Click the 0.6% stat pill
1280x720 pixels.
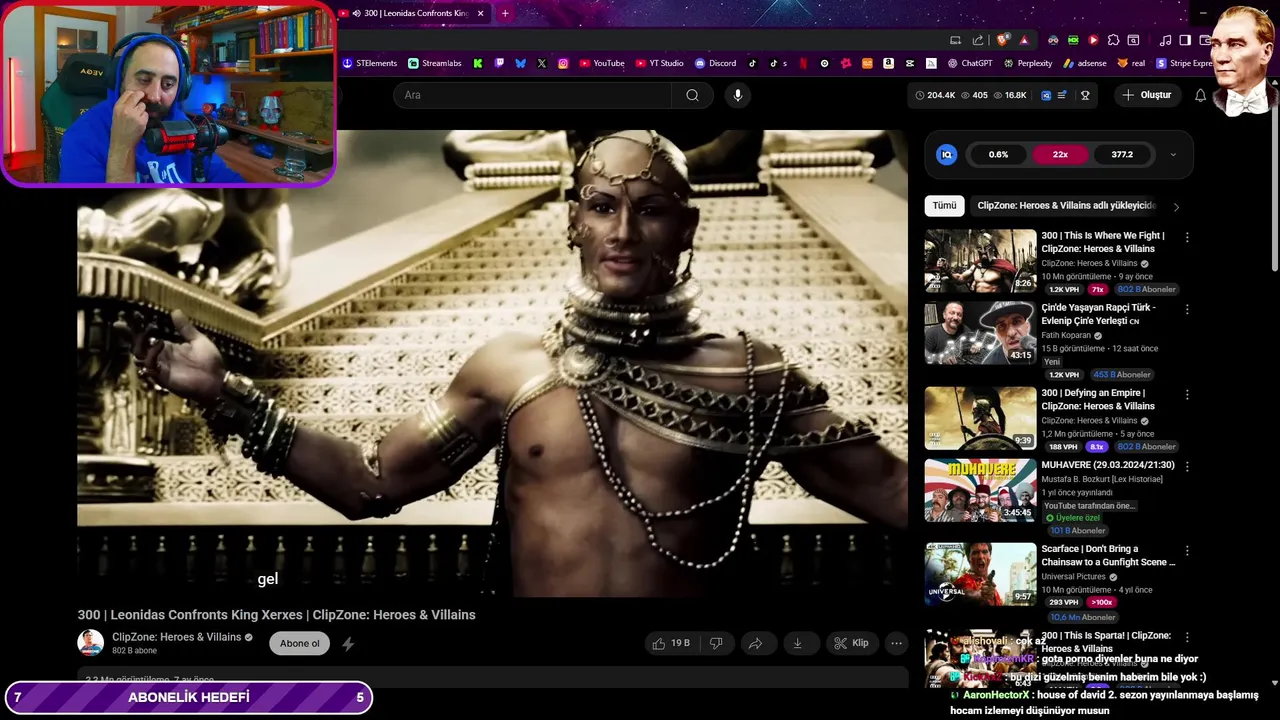998,154
